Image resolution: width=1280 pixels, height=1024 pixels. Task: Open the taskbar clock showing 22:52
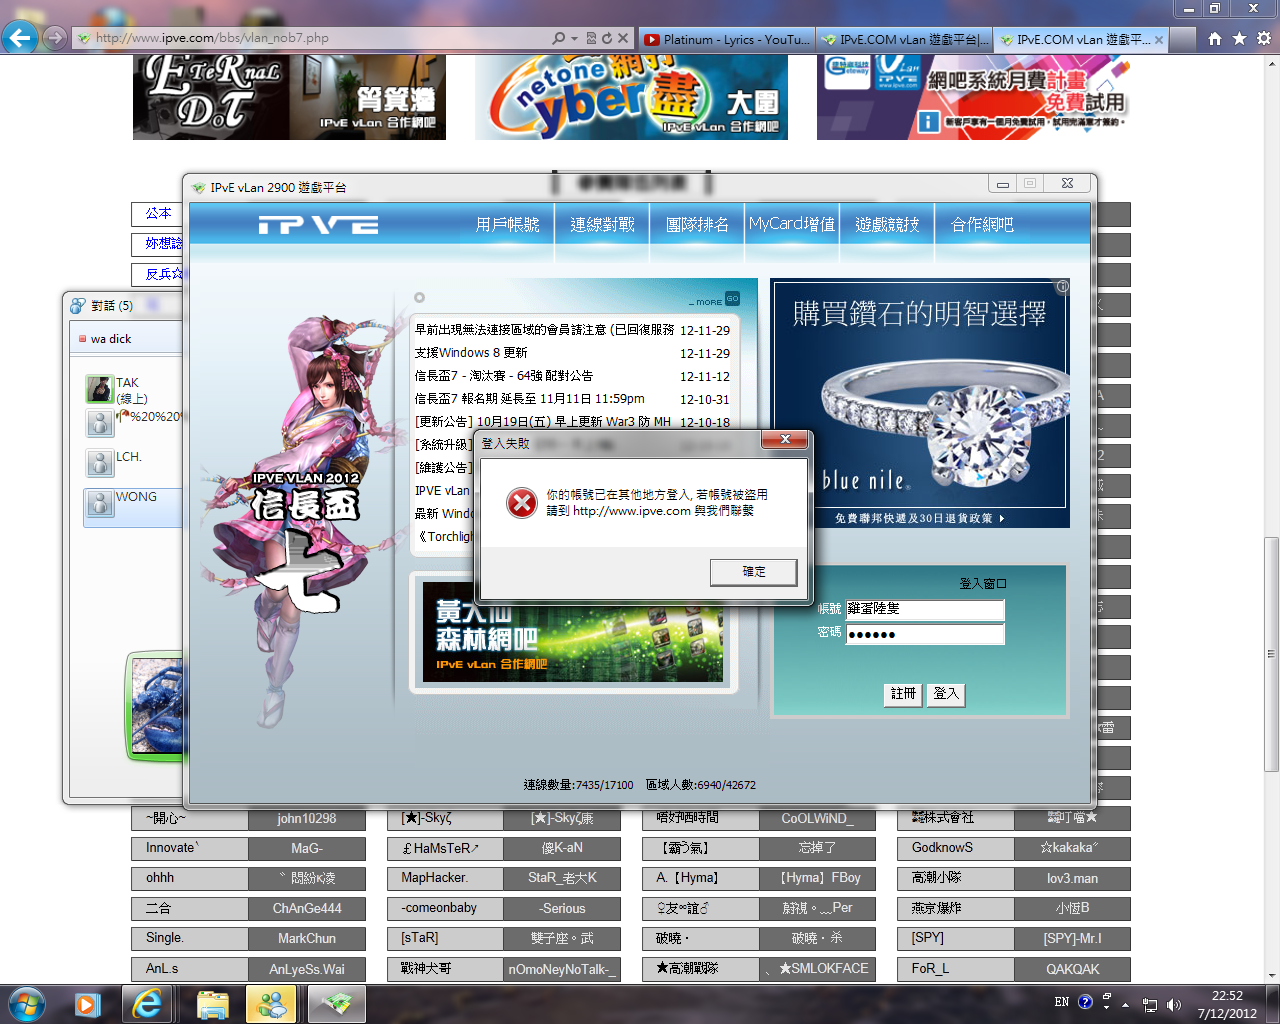point(1227,1005)
